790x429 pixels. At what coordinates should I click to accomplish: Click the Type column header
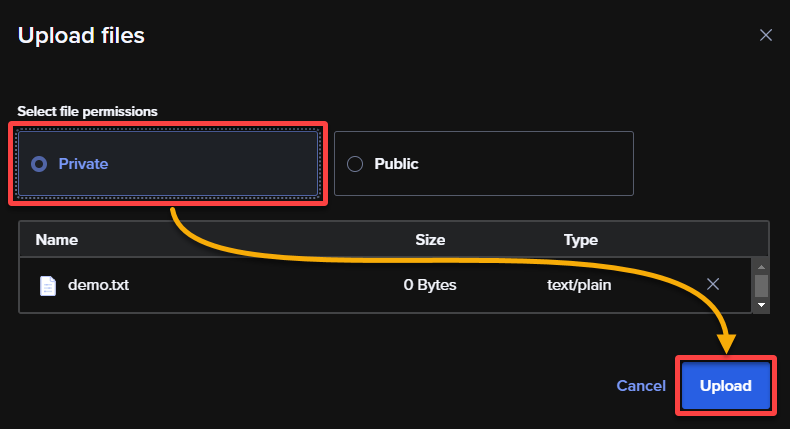(x=580, y=240)
